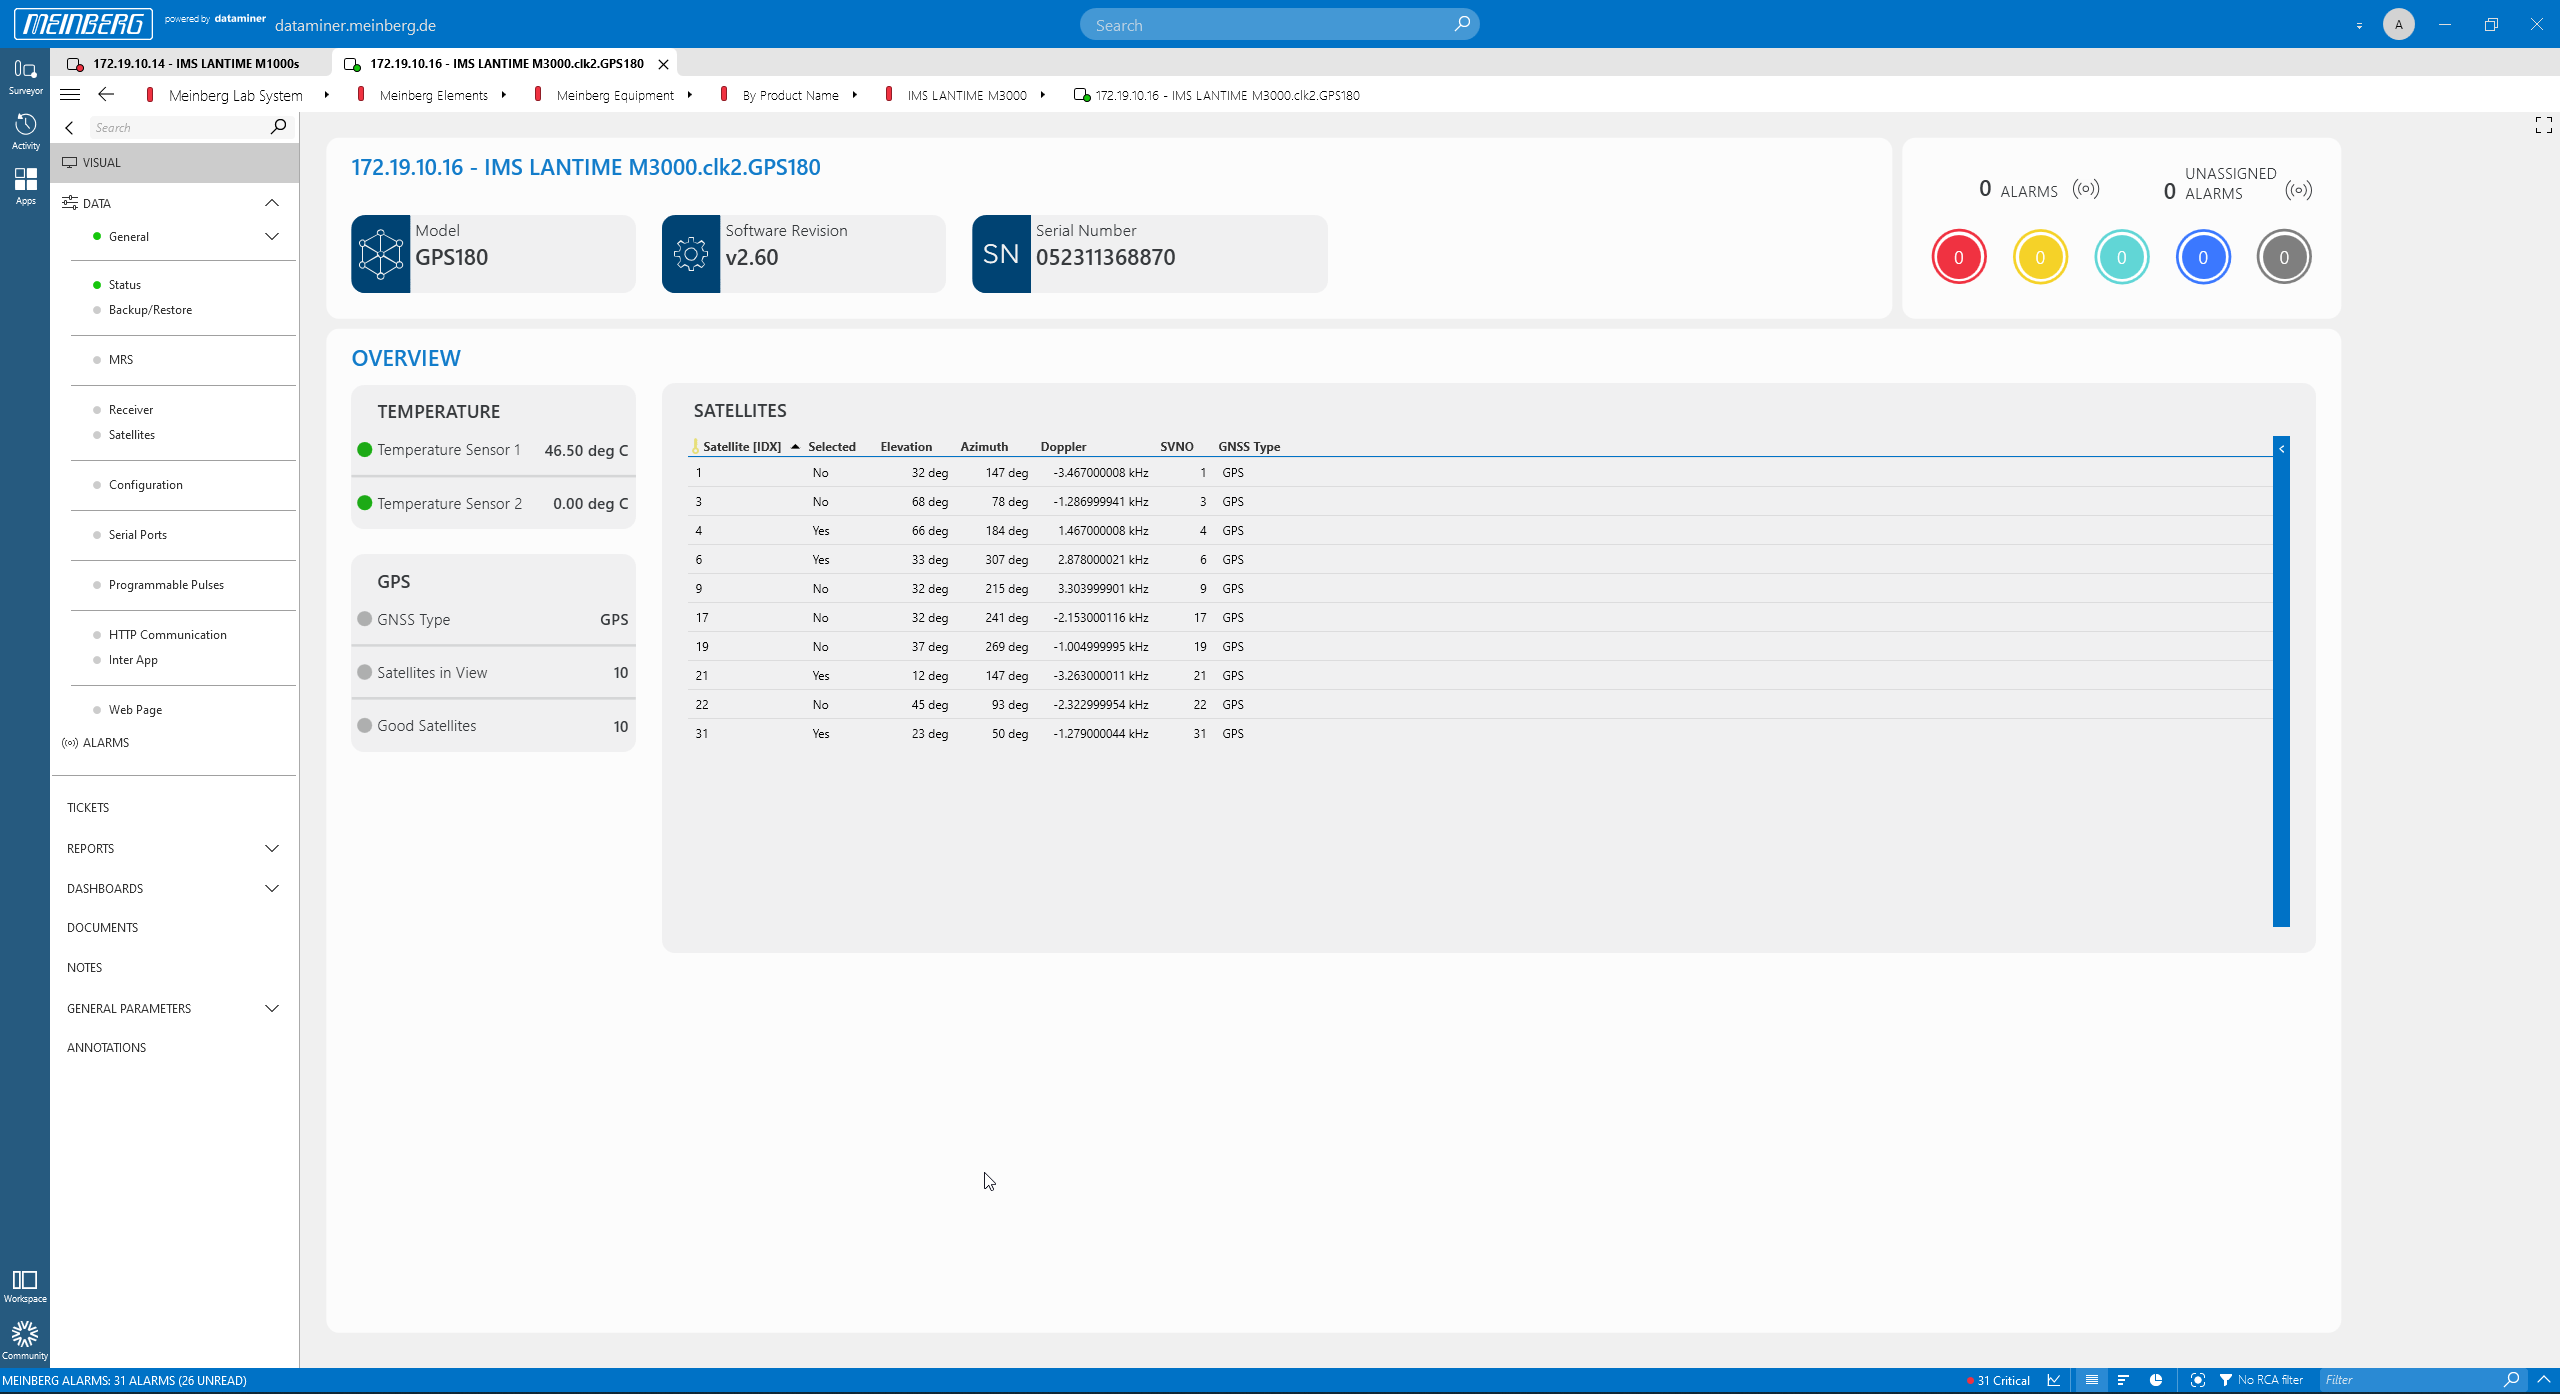
Task: Open the Workspace sidebar icon
Action: click(25, 1286)
